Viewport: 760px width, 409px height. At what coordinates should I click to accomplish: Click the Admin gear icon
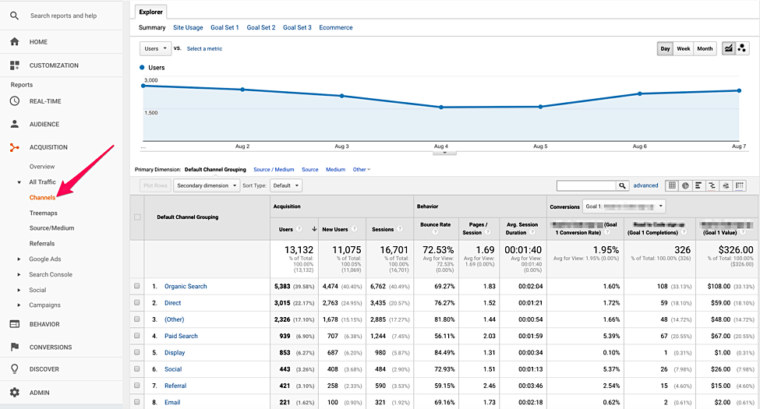15,393
